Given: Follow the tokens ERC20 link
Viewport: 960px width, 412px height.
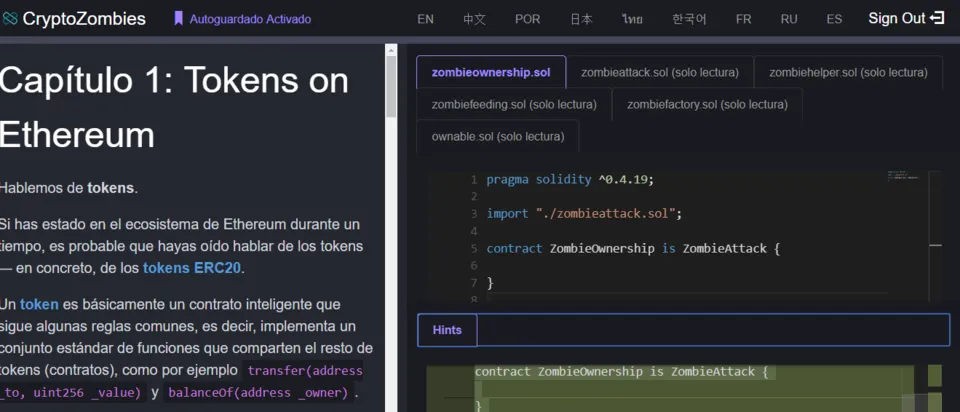Looking at the screenshot, I should point(192,268).
